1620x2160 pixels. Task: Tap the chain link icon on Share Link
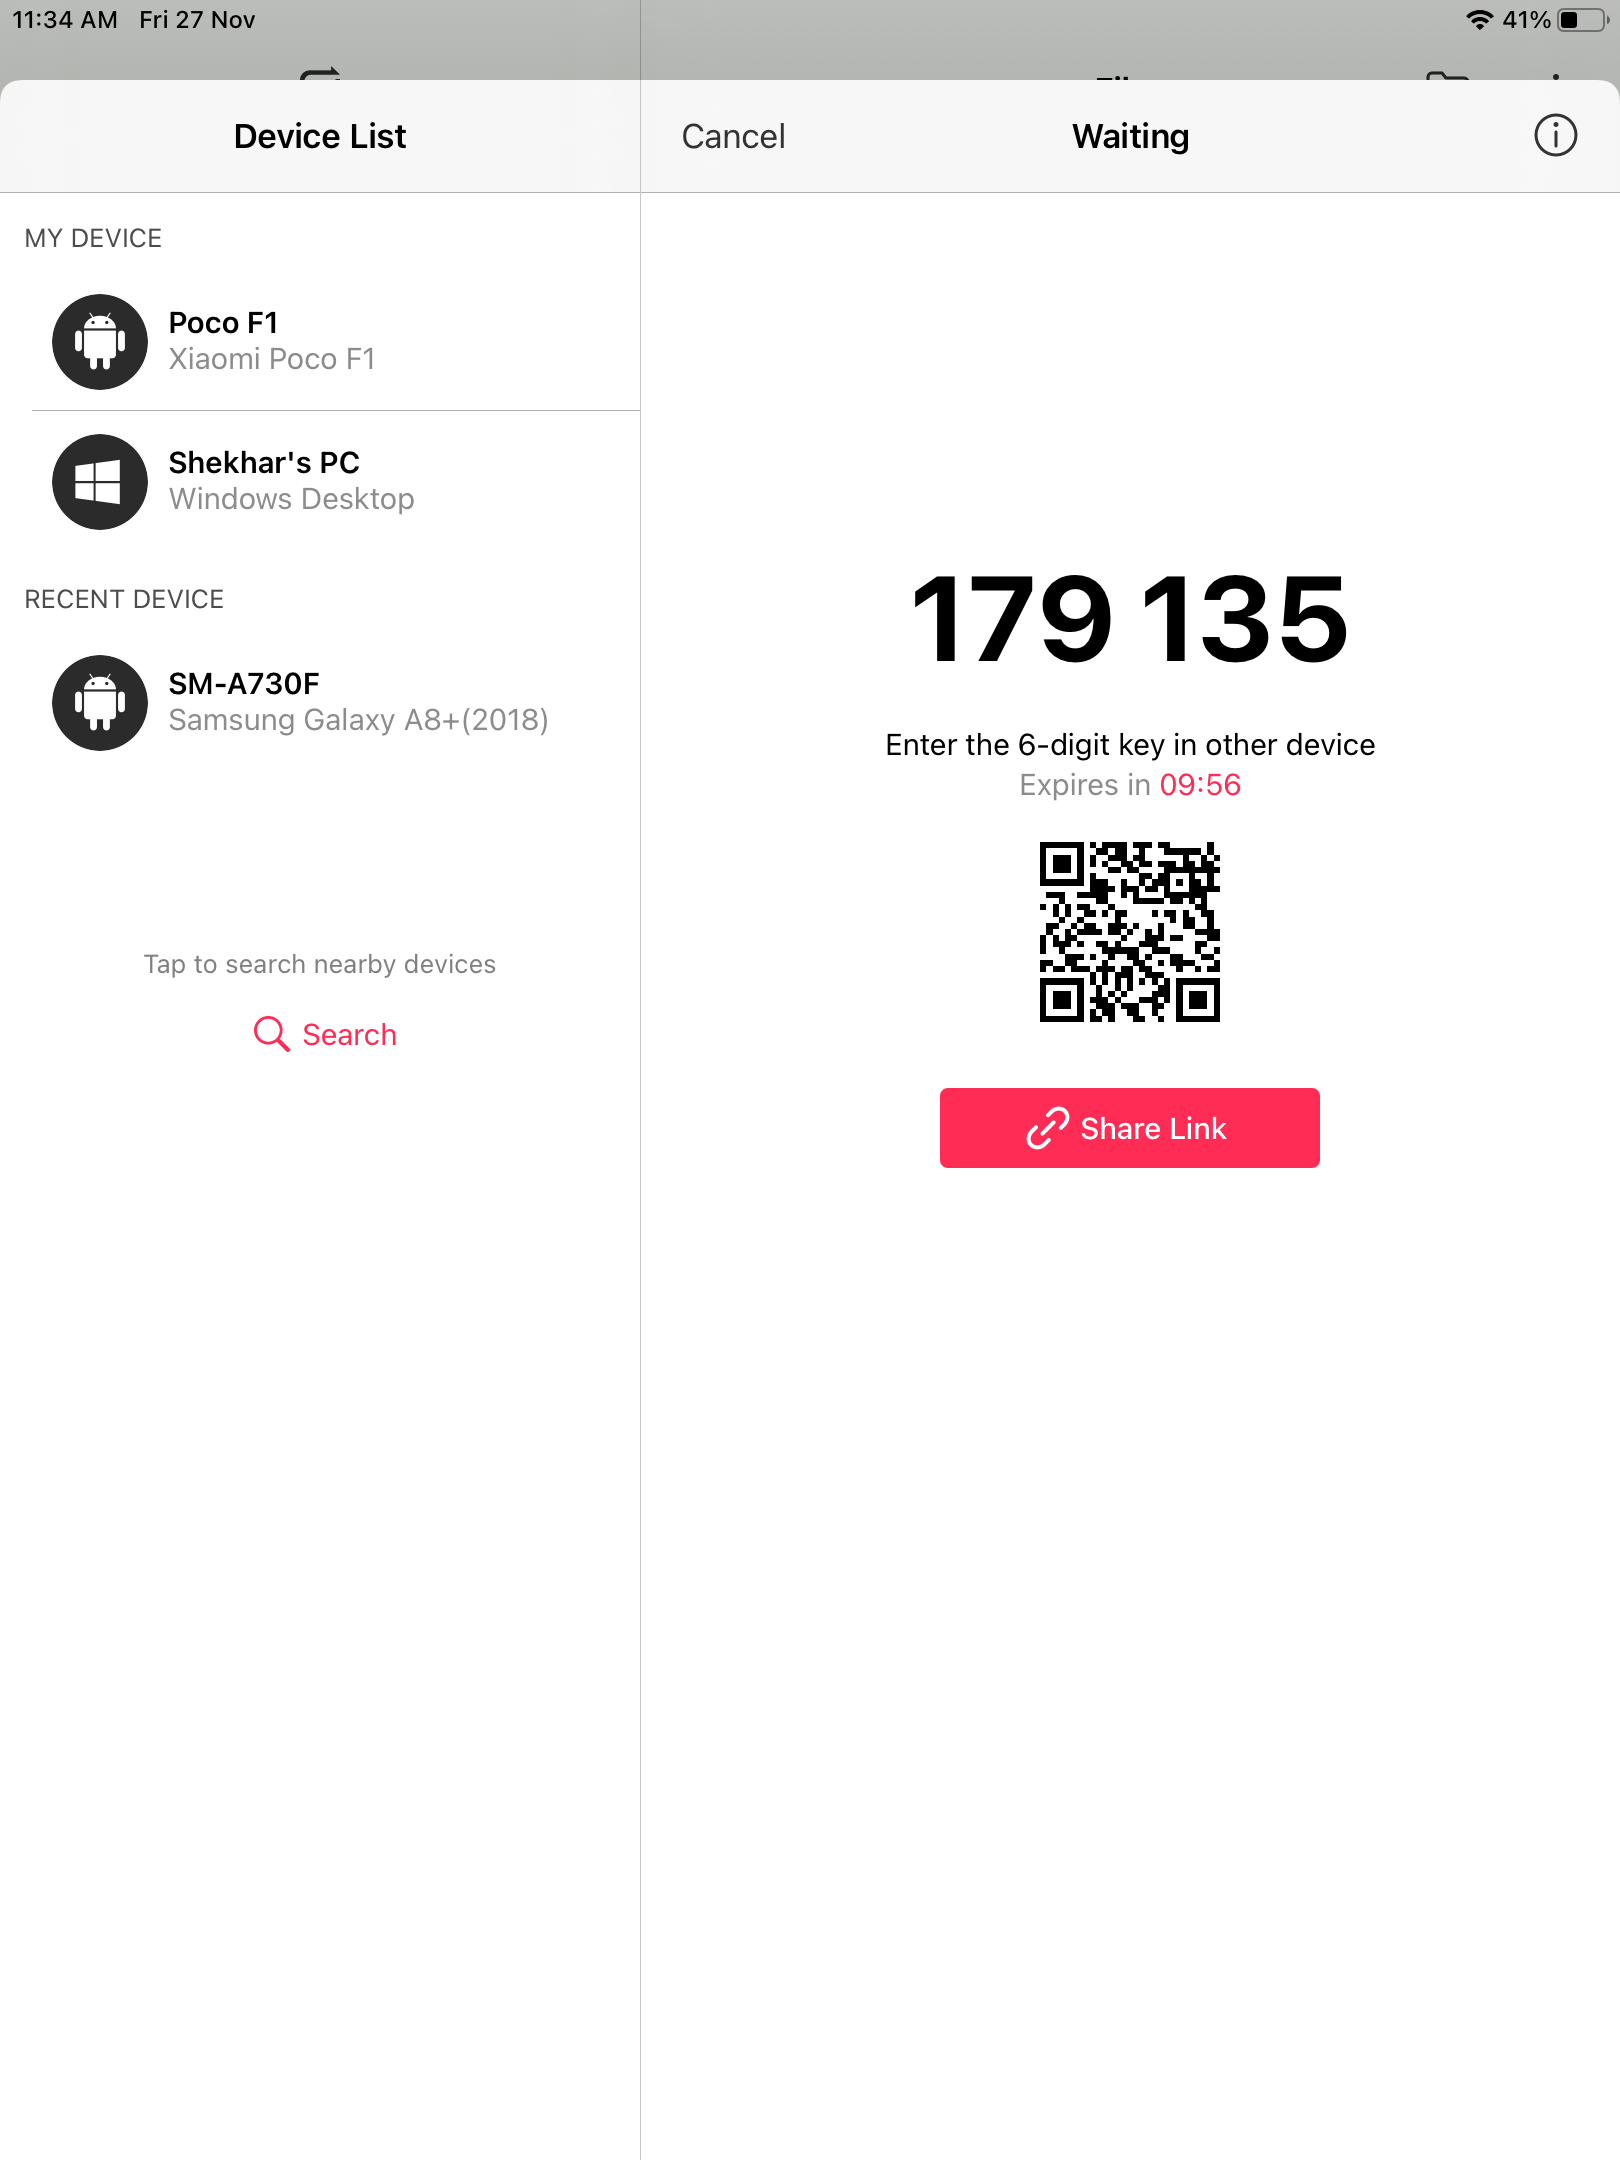(1047, 1128)
